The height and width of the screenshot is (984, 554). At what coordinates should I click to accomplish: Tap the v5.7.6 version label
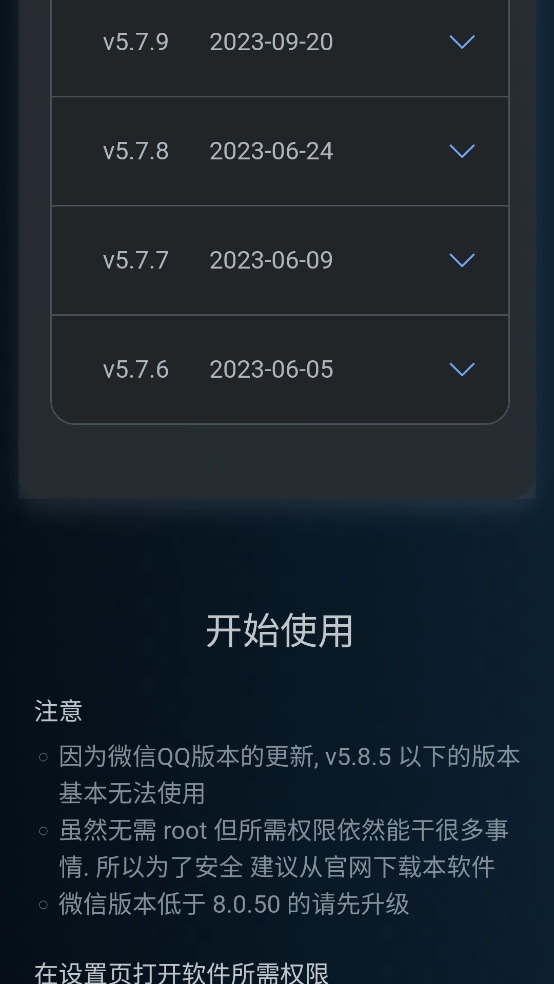tap(136, 370)
